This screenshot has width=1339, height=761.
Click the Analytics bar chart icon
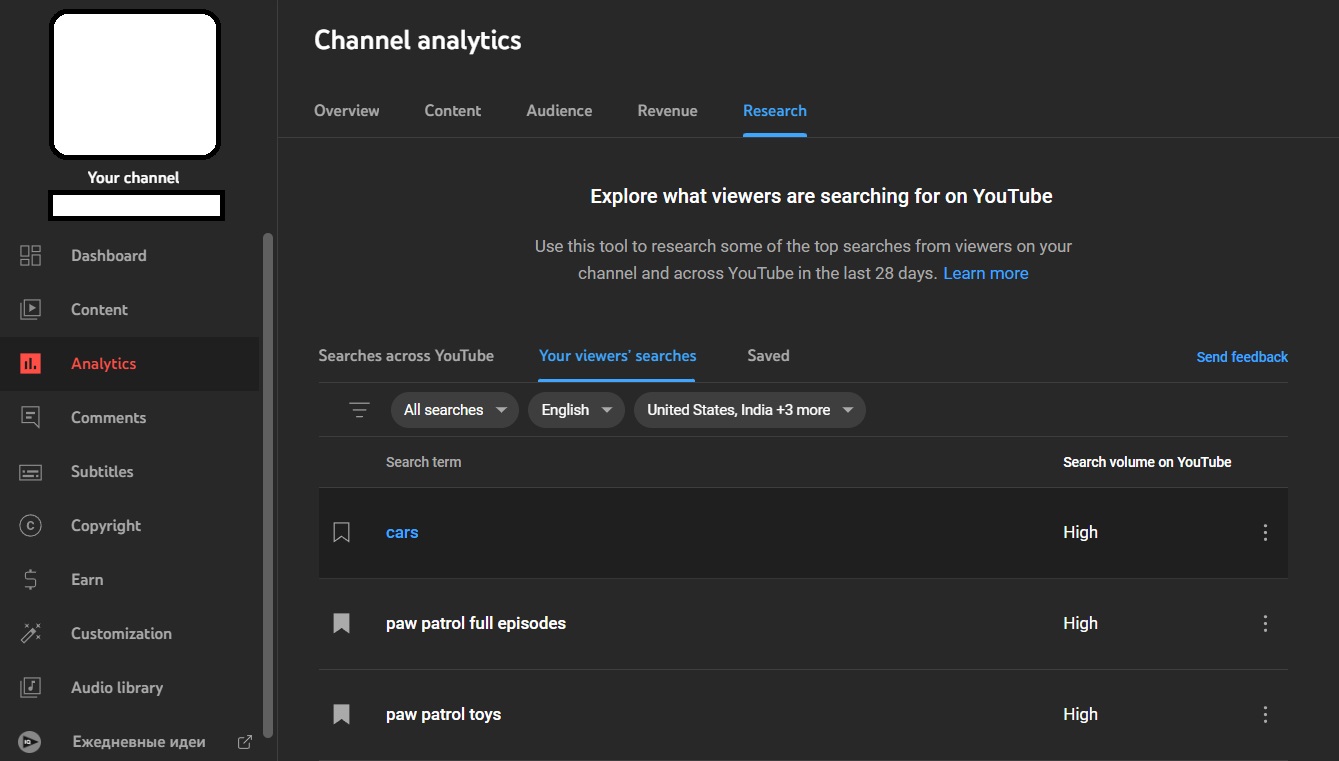31,364
